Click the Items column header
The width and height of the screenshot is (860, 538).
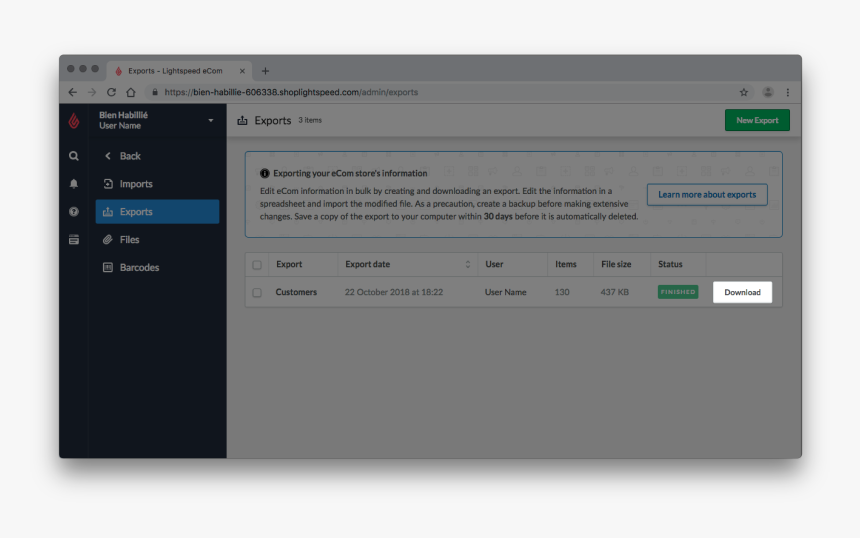click(565, 264)
